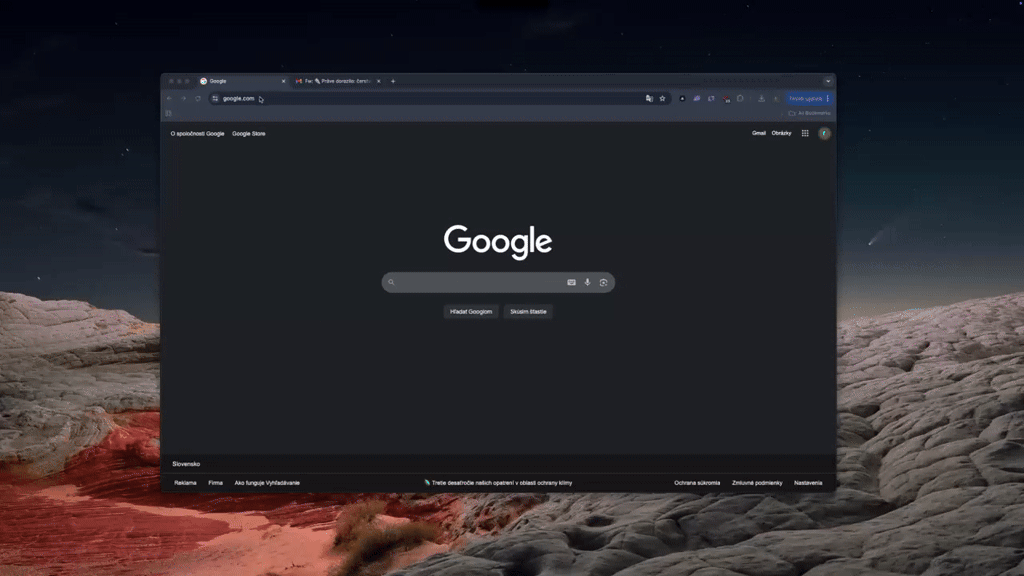Switch to the Gmail Fw: tab
This screenshot has height=576, width=1024.
[338, 81]
